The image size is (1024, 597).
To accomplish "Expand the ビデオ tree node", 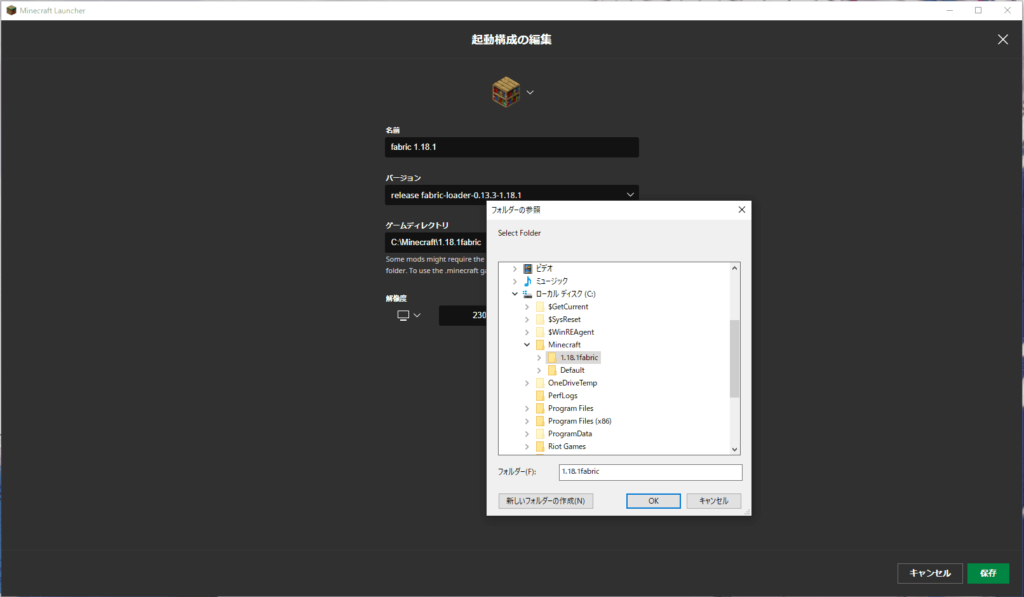I will click(x=515, y=268).
